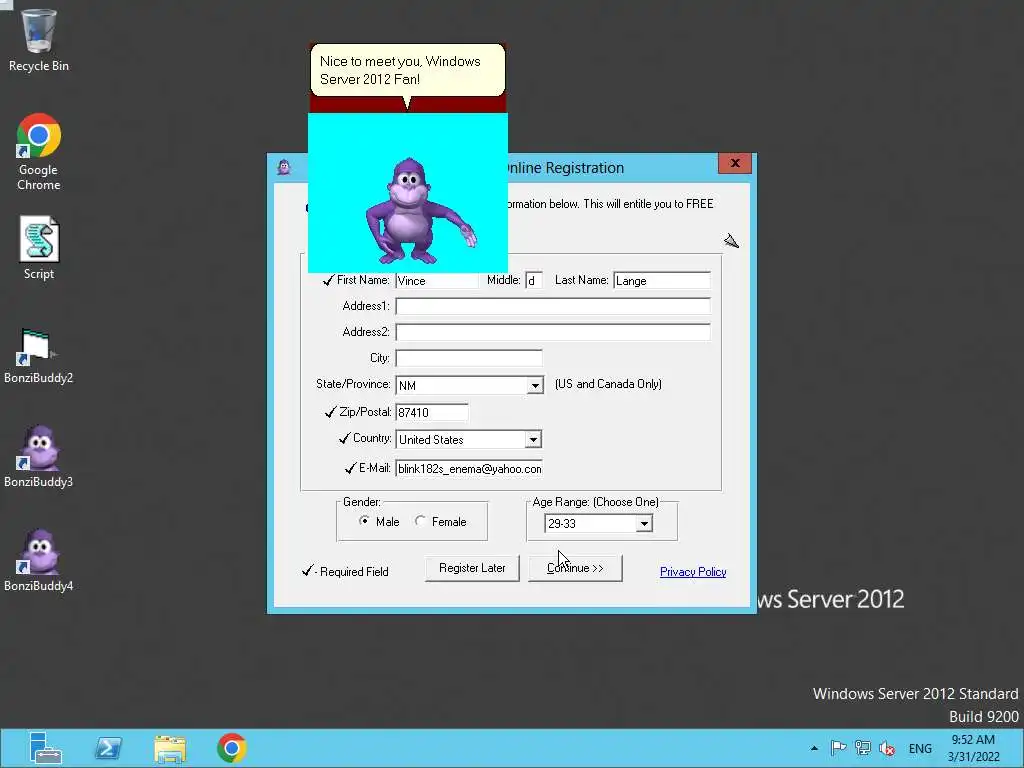Click the ENG language indicator
The height and width of the screenshot is (768, 1024).
(920, 748)
